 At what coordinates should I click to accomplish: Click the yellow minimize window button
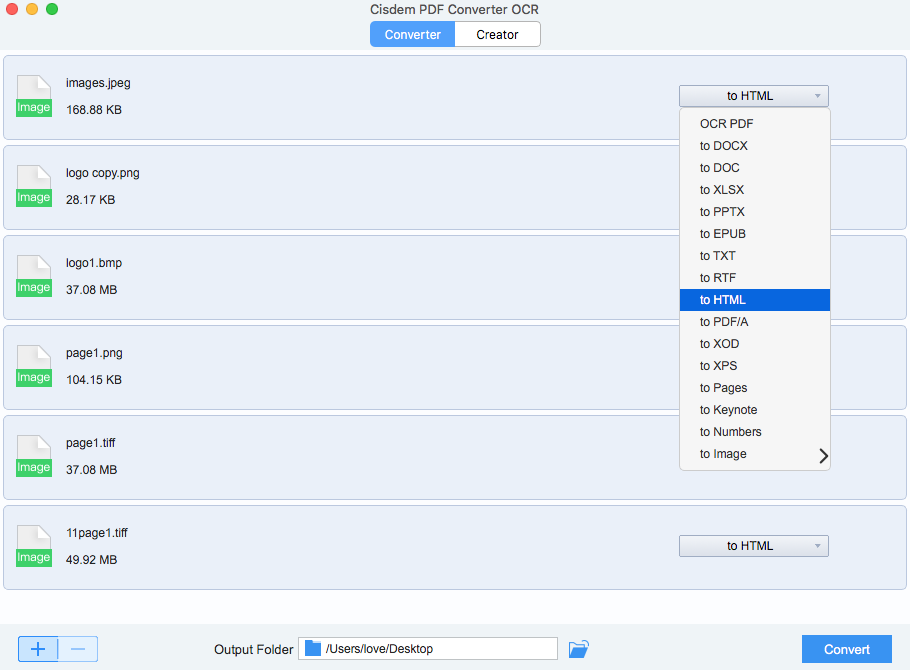pyautogui.click(x=32, y=9)
